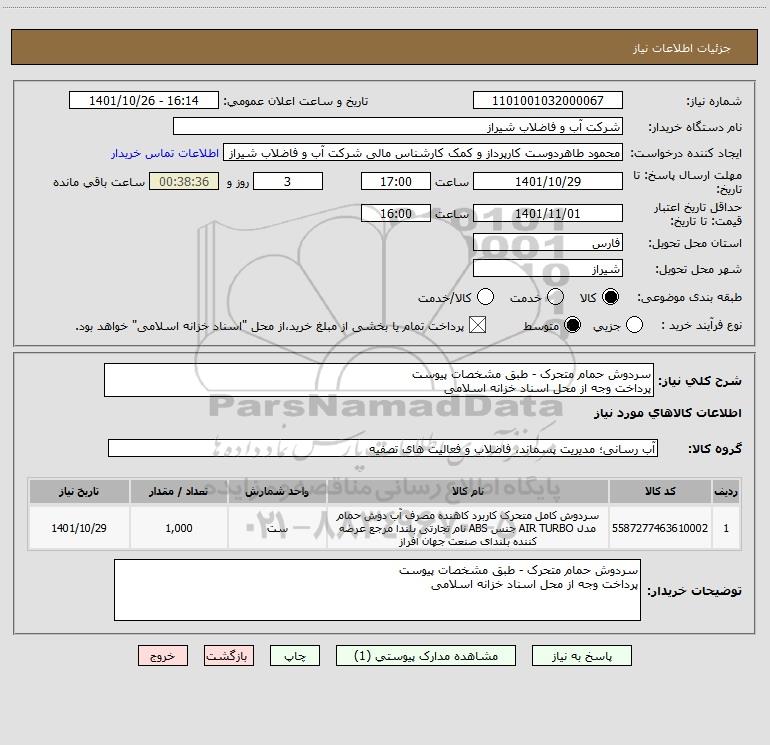770x745 pixels.
Task: Click the نام کالا column header
Action: (x=468, y=491)
